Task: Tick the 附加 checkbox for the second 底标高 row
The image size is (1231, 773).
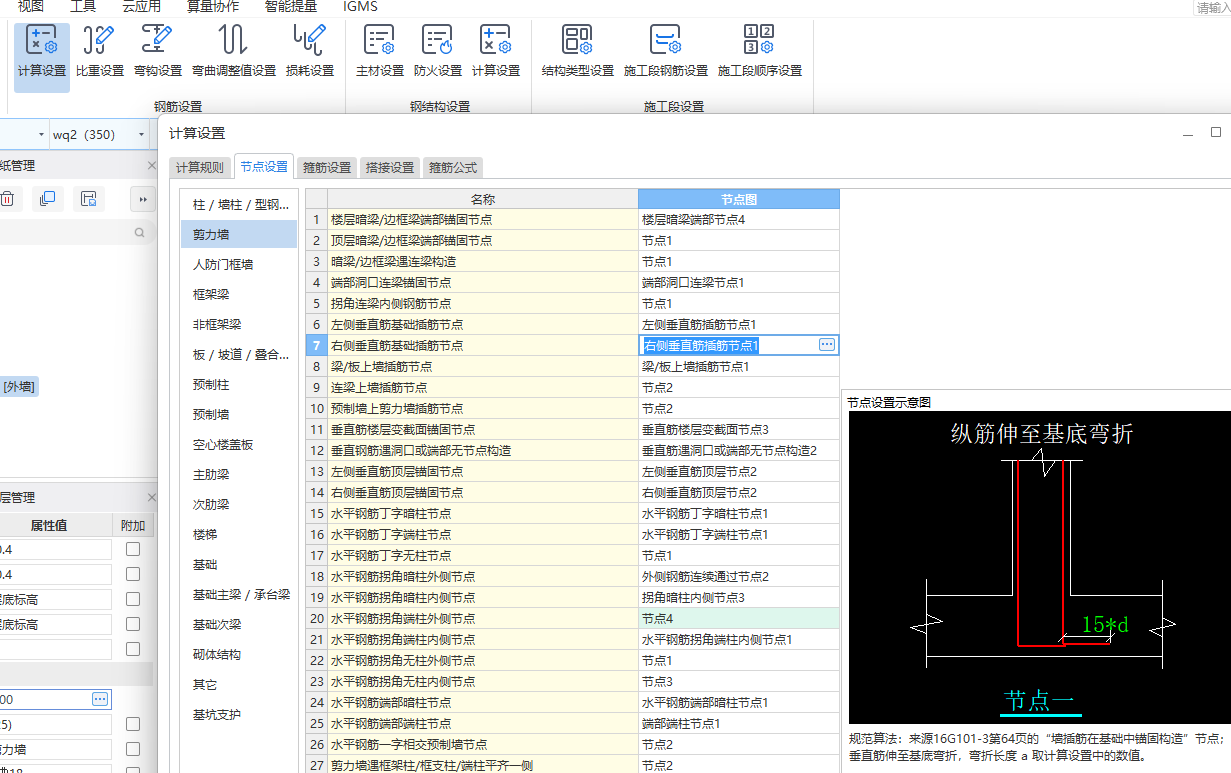Action: [133, 624]
